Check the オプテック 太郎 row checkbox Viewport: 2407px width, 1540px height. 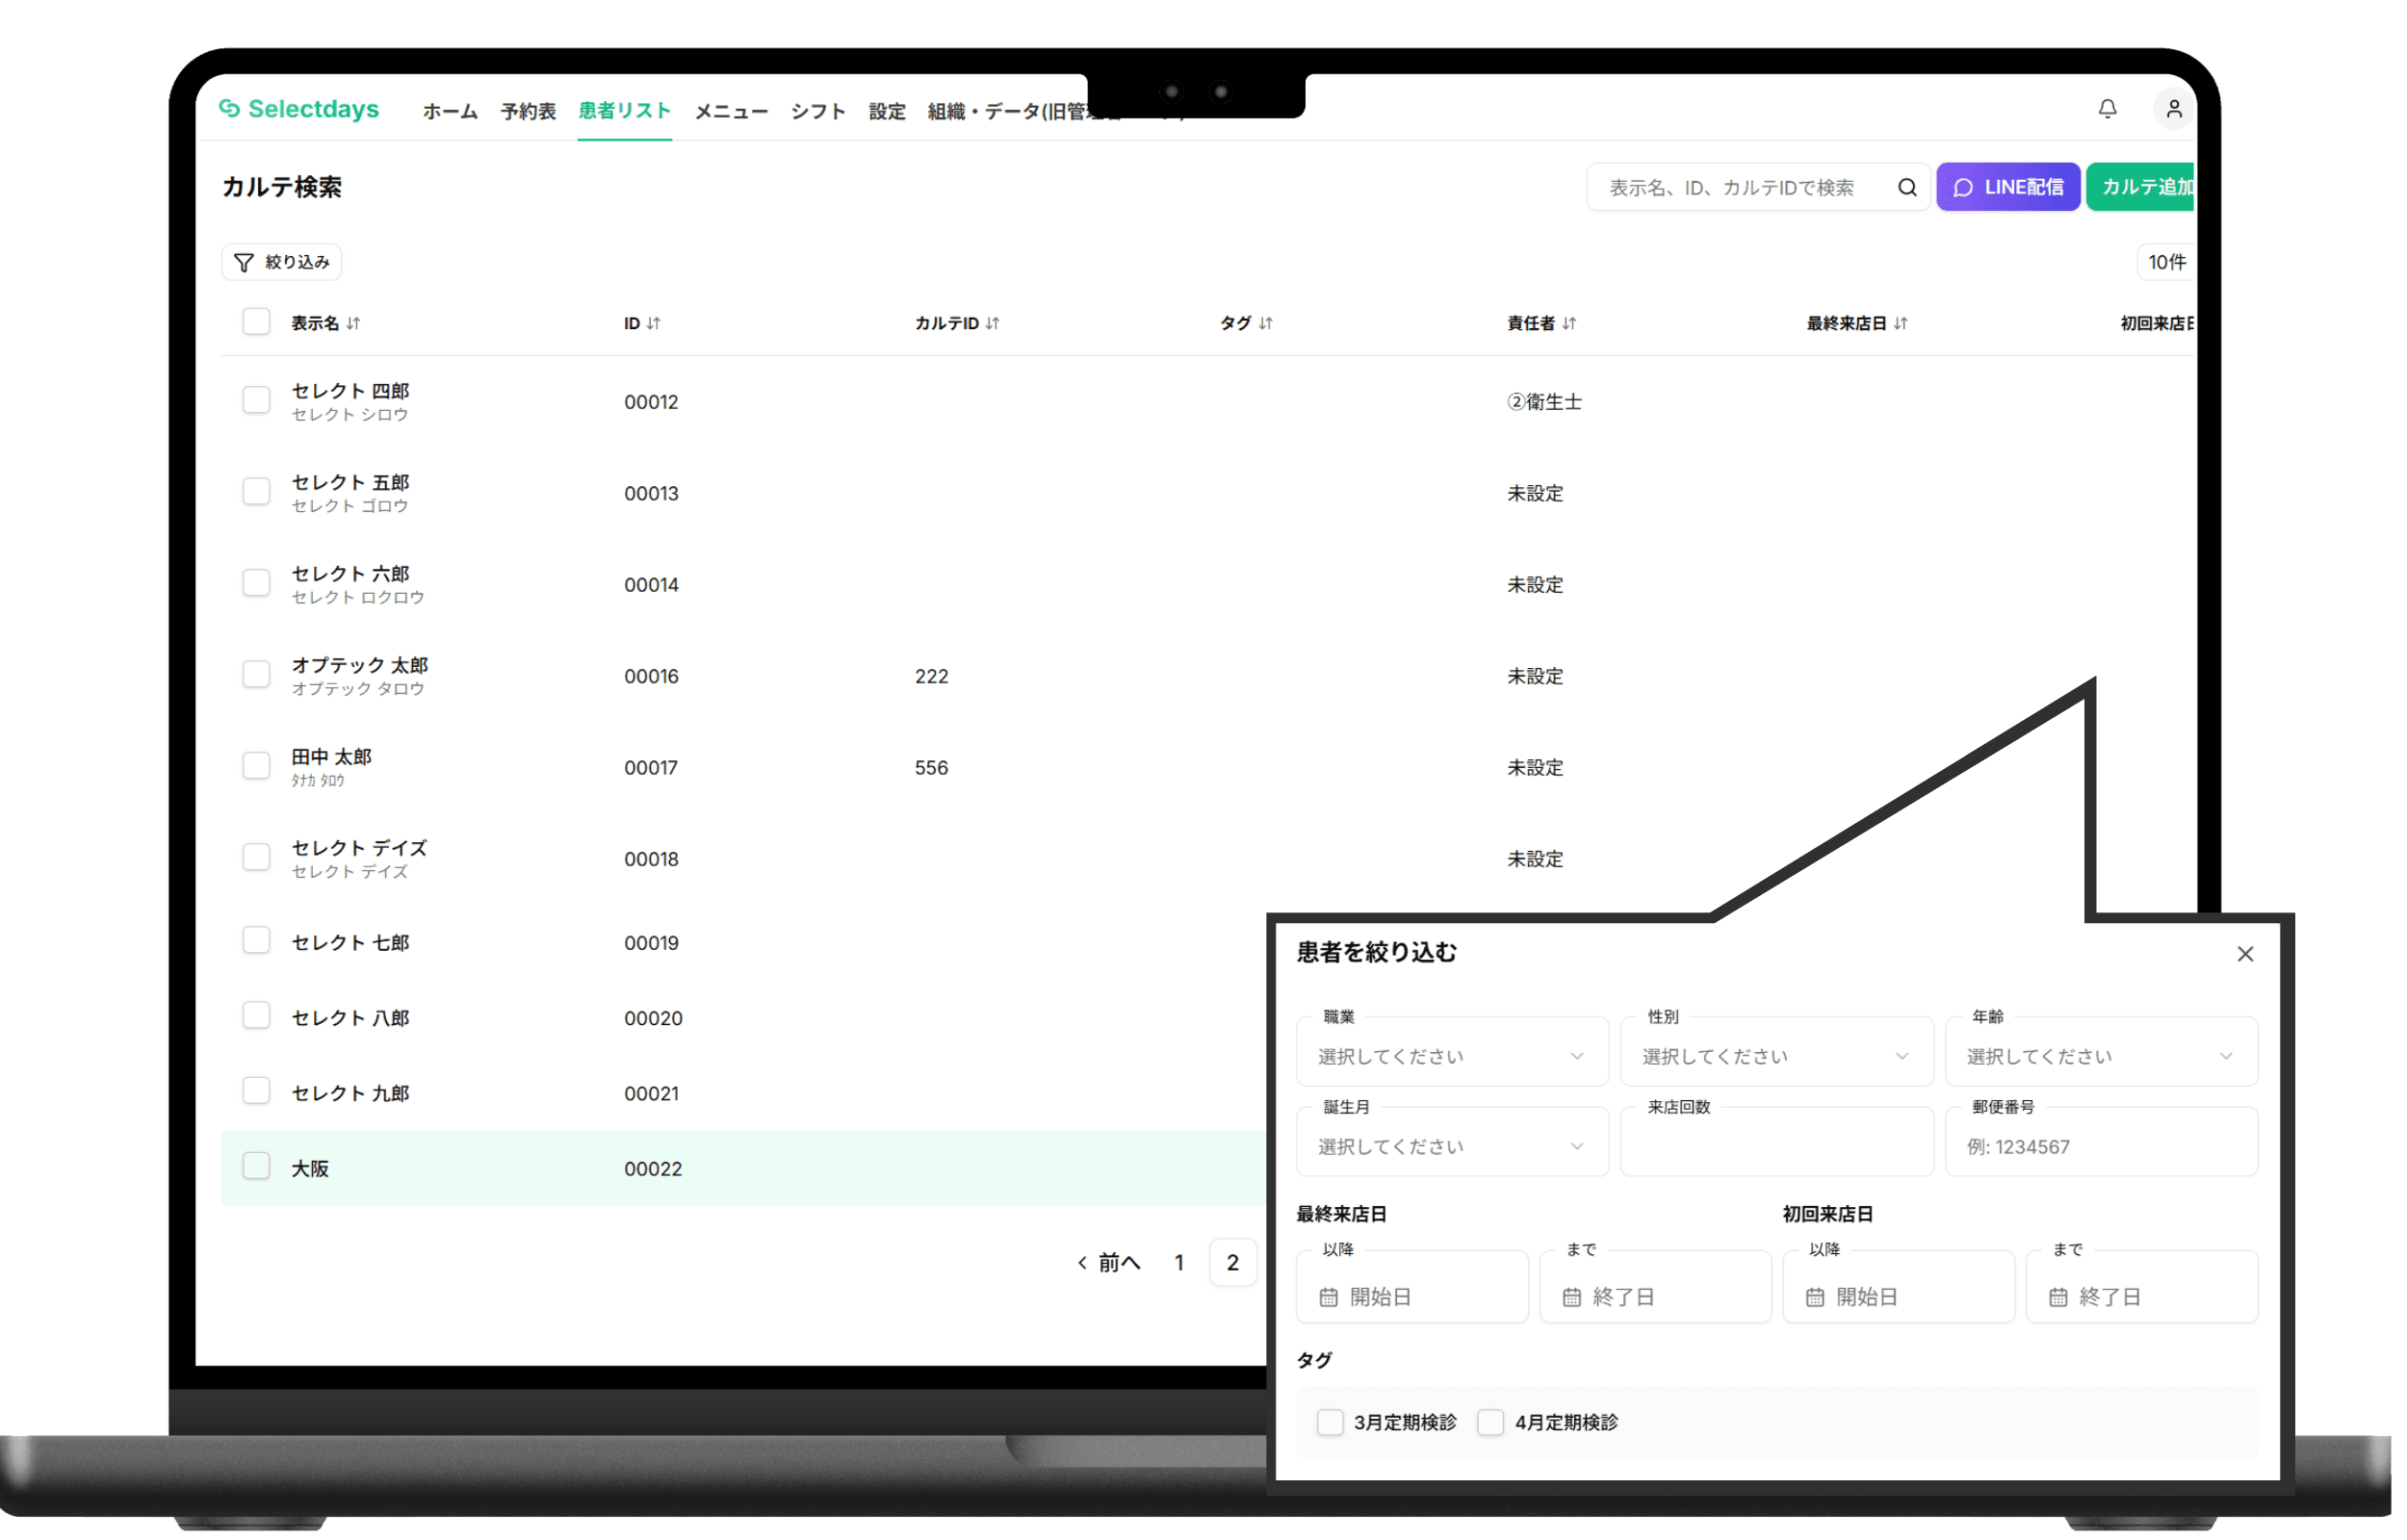[256, 674]
